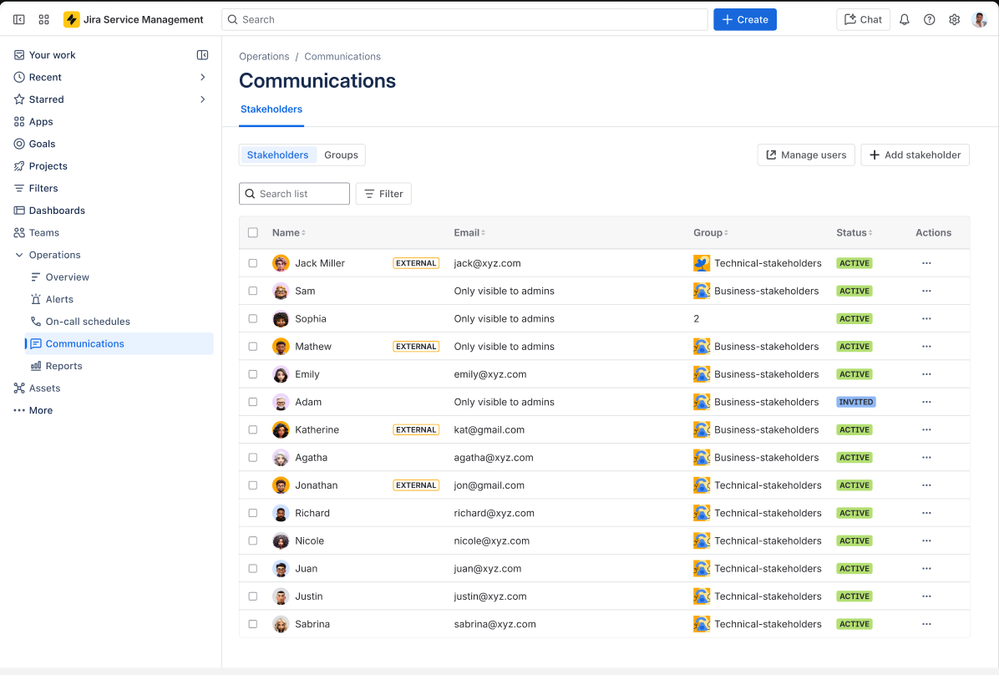The height and width of the screenshot is (675, 999).
Task: Collapse sidebar using top-left panel icon
Action: click(19, 20)
